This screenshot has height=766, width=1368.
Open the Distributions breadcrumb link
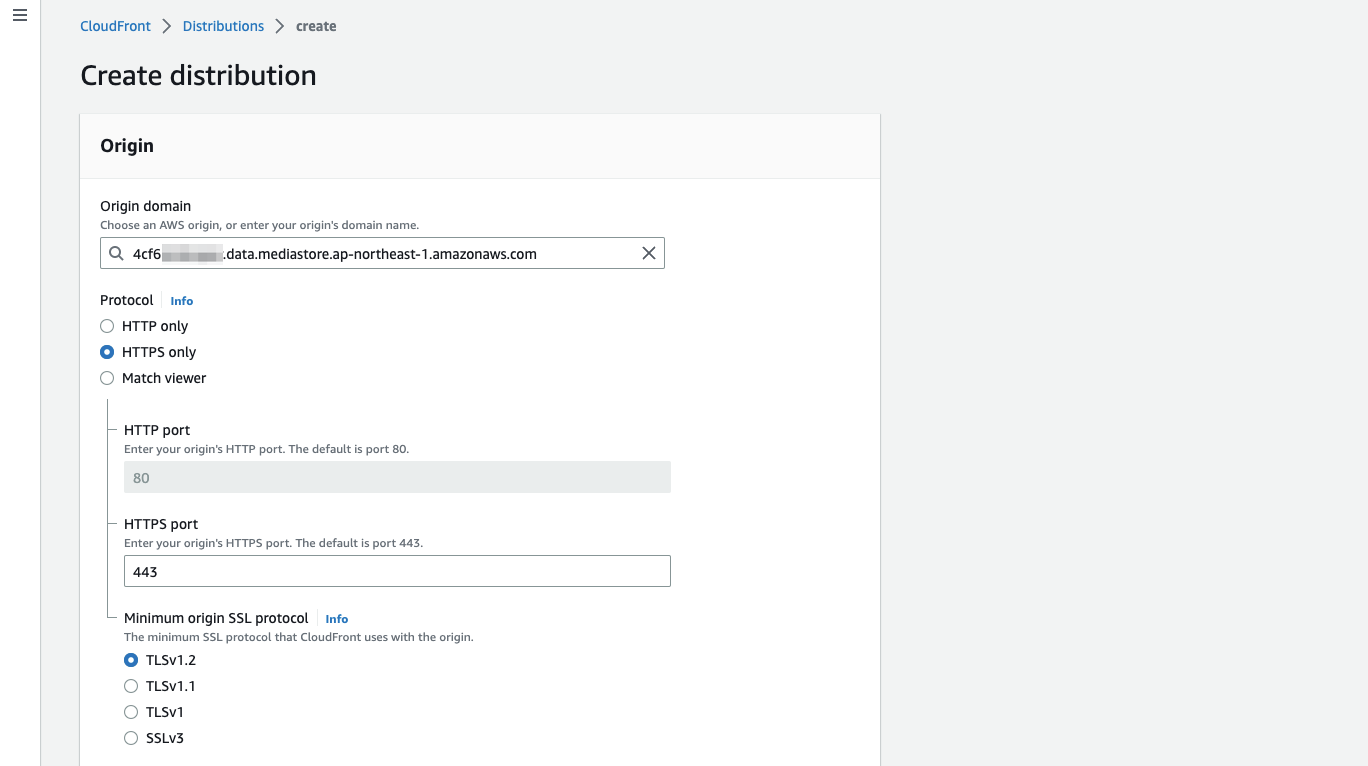pos(223,26)
